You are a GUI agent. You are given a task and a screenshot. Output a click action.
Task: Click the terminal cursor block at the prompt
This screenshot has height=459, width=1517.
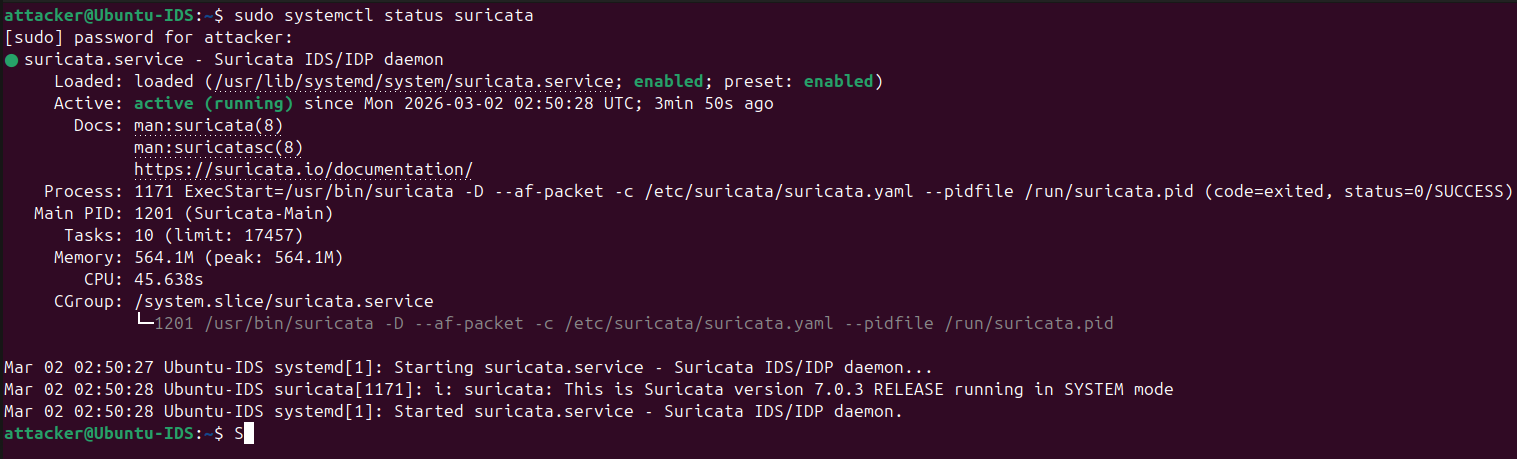[x=249, y=433]
